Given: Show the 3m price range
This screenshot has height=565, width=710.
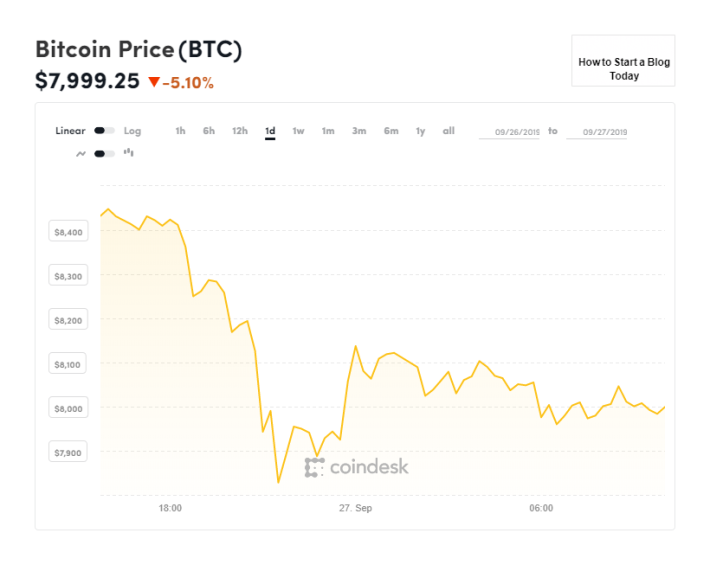Looking at the screenshot, I should (x=359, y=131).
